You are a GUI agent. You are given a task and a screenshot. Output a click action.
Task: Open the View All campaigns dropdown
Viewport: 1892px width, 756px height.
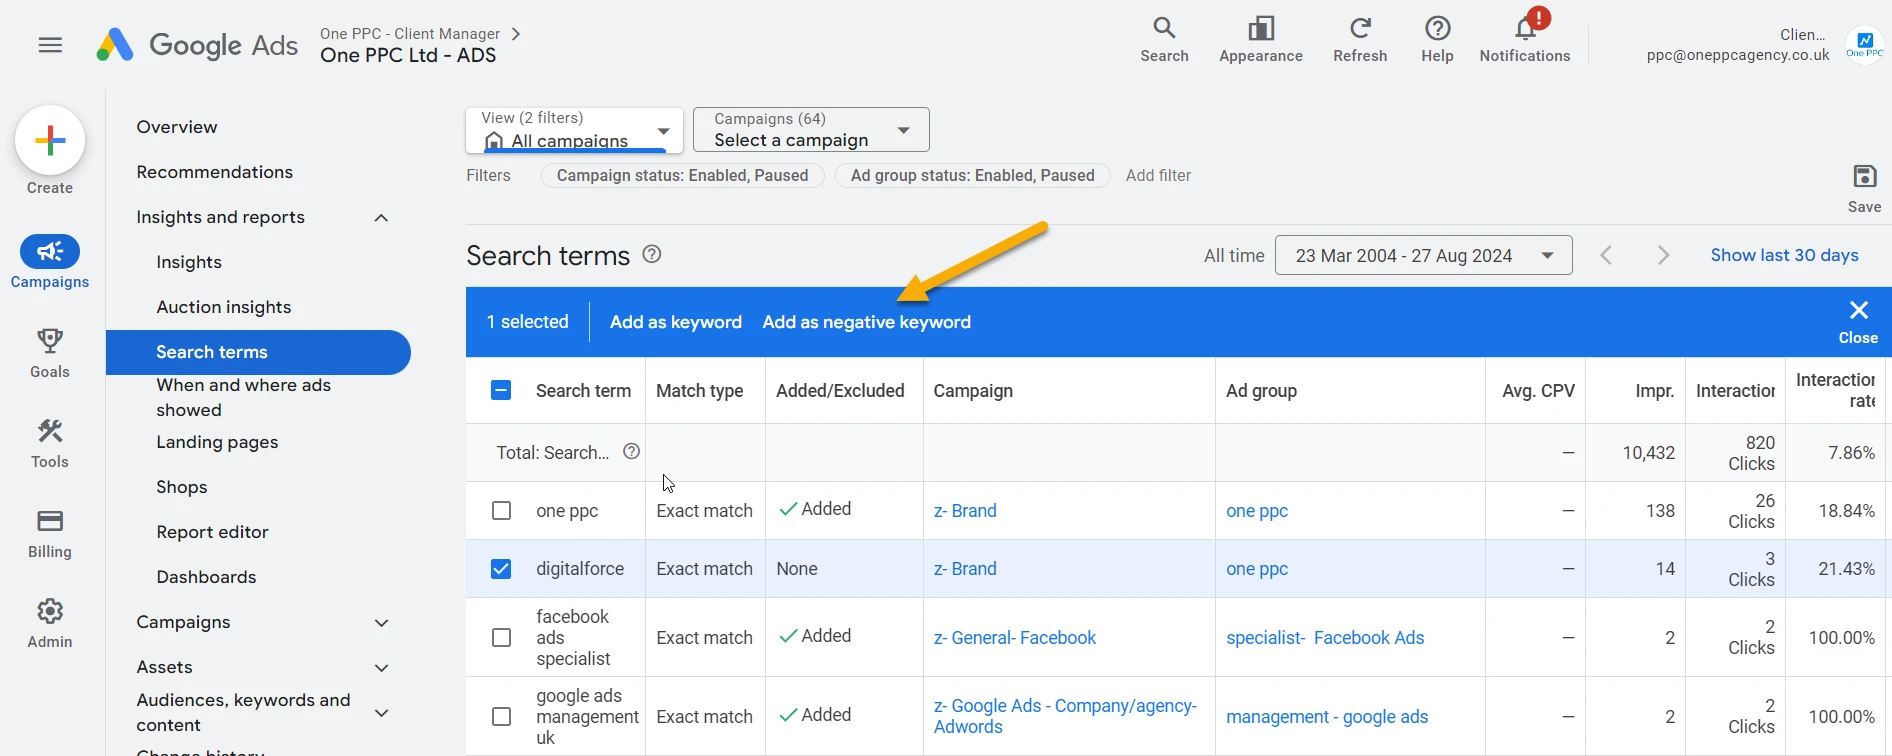click(x=574, y=130)
